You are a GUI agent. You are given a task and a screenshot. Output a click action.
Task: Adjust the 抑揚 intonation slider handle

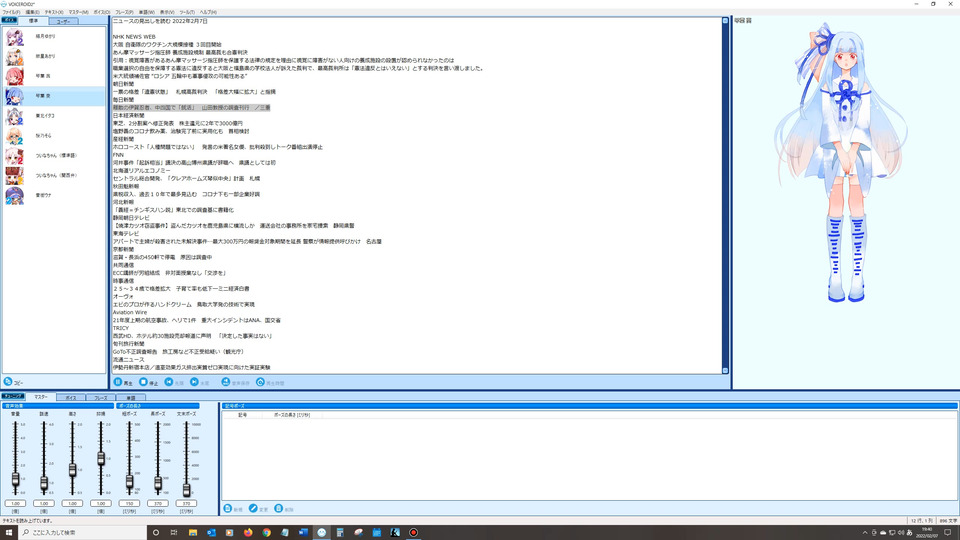[101, 458]
